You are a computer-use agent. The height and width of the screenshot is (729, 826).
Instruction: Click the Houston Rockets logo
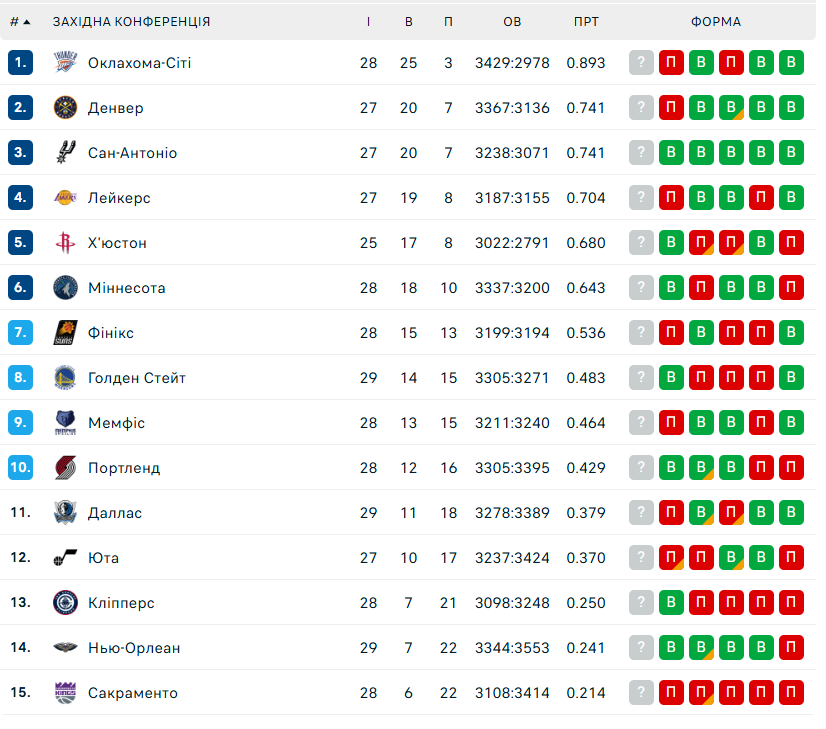65,243
